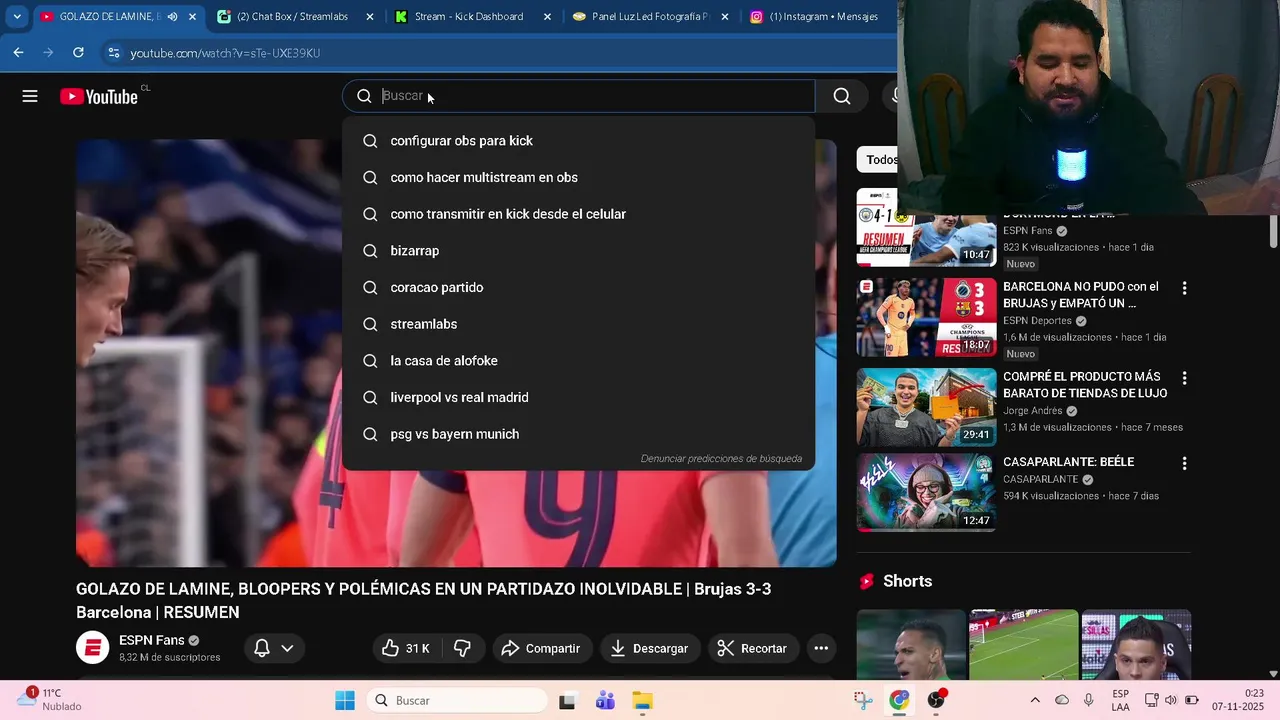Image resolution: width=1280 pixels, height=720 pixels.
Task: Open "CASAPARLANTE: BEÉLE" video title
Action: (1068, 462)
